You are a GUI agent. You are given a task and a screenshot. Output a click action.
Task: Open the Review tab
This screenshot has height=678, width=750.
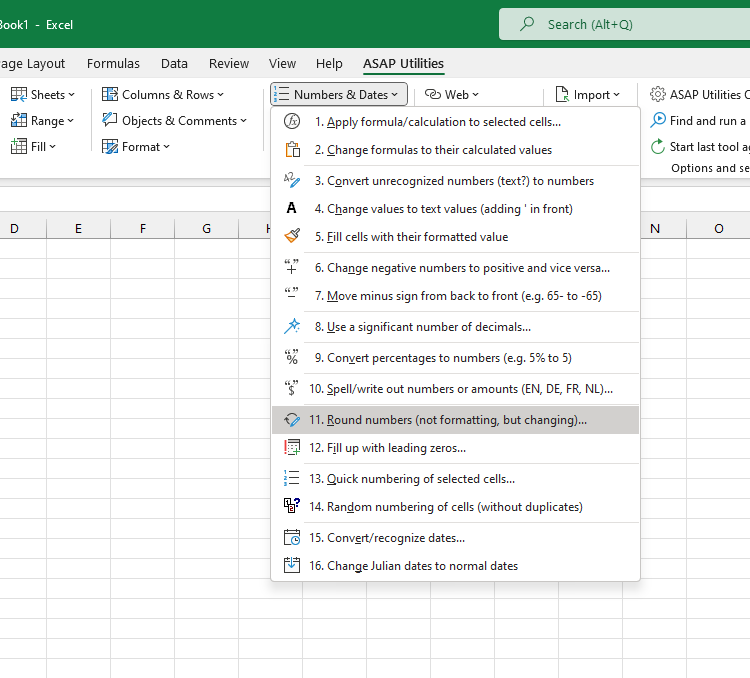point(229,63)
